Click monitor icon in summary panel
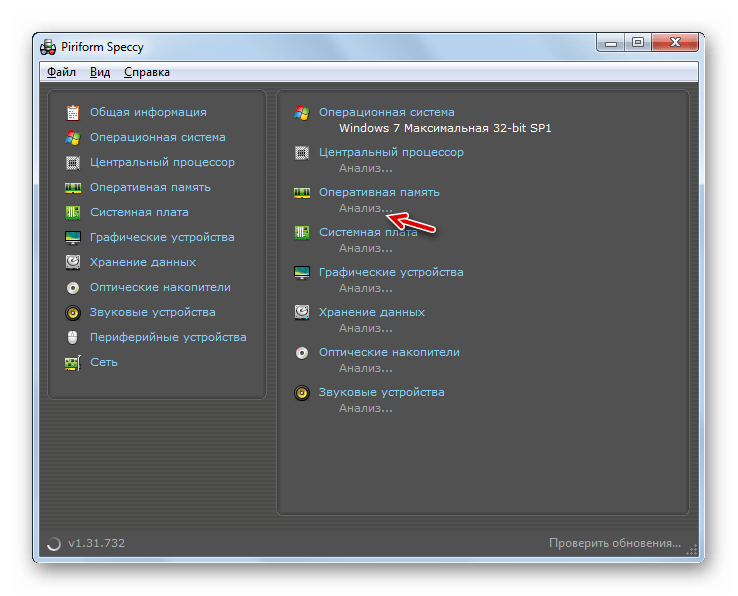This screenshot has height=596, width=738. 302,273
